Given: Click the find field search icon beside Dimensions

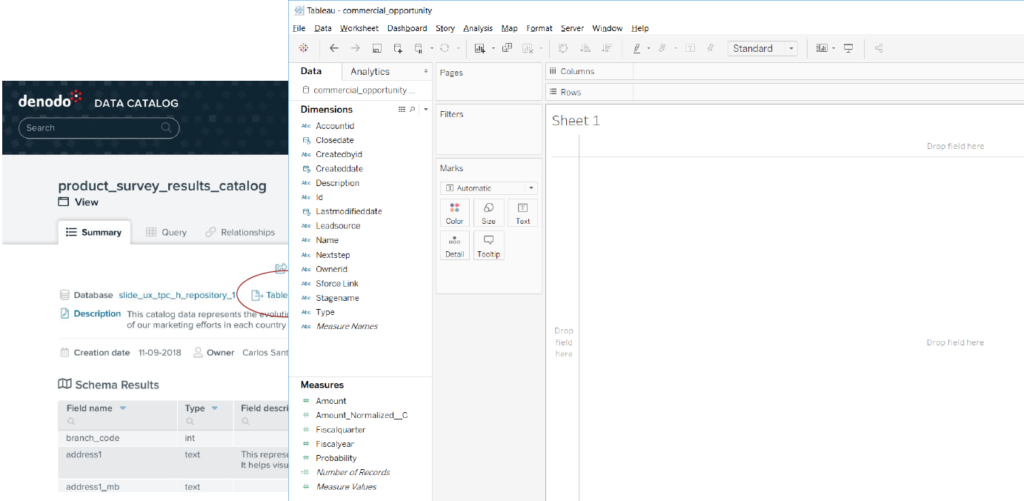Looking at the screenshot, I should click(412, 110).
